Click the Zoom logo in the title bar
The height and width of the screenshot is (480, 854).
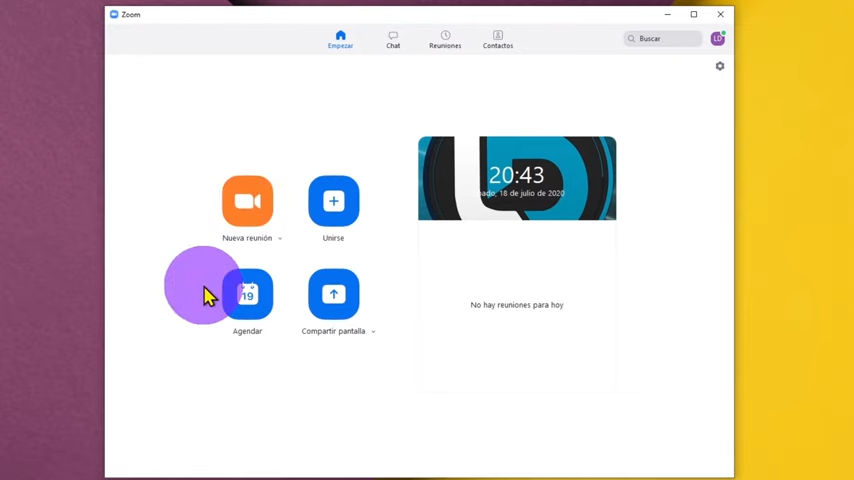114,14
